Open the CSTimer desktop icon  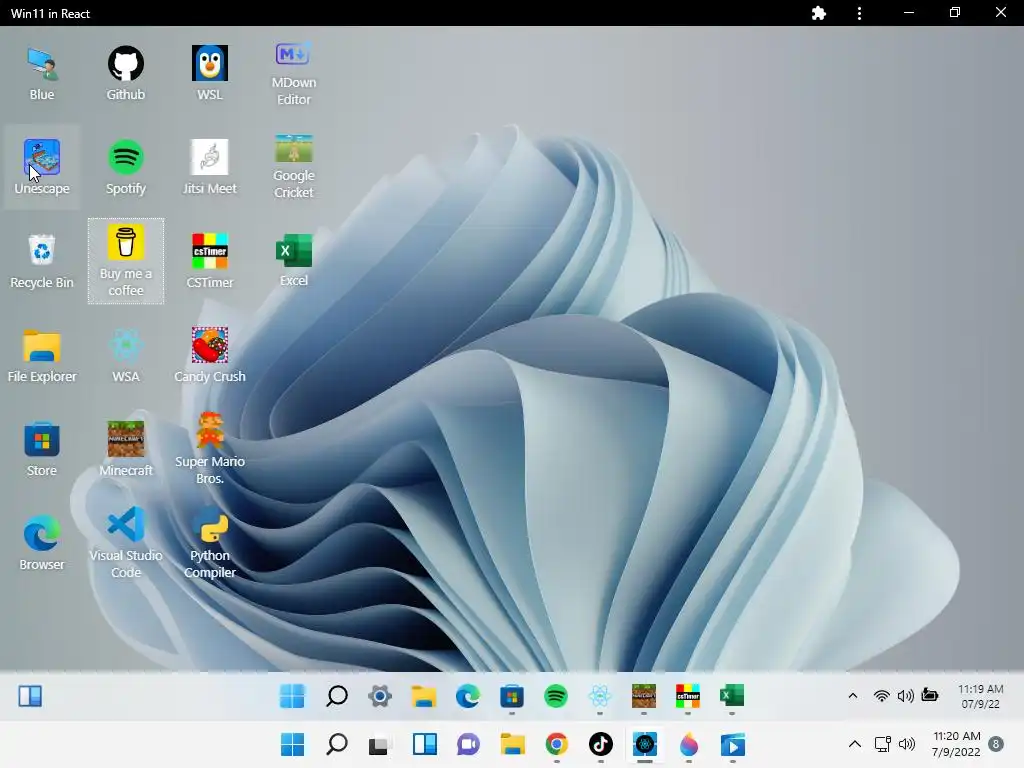point(210,261)
